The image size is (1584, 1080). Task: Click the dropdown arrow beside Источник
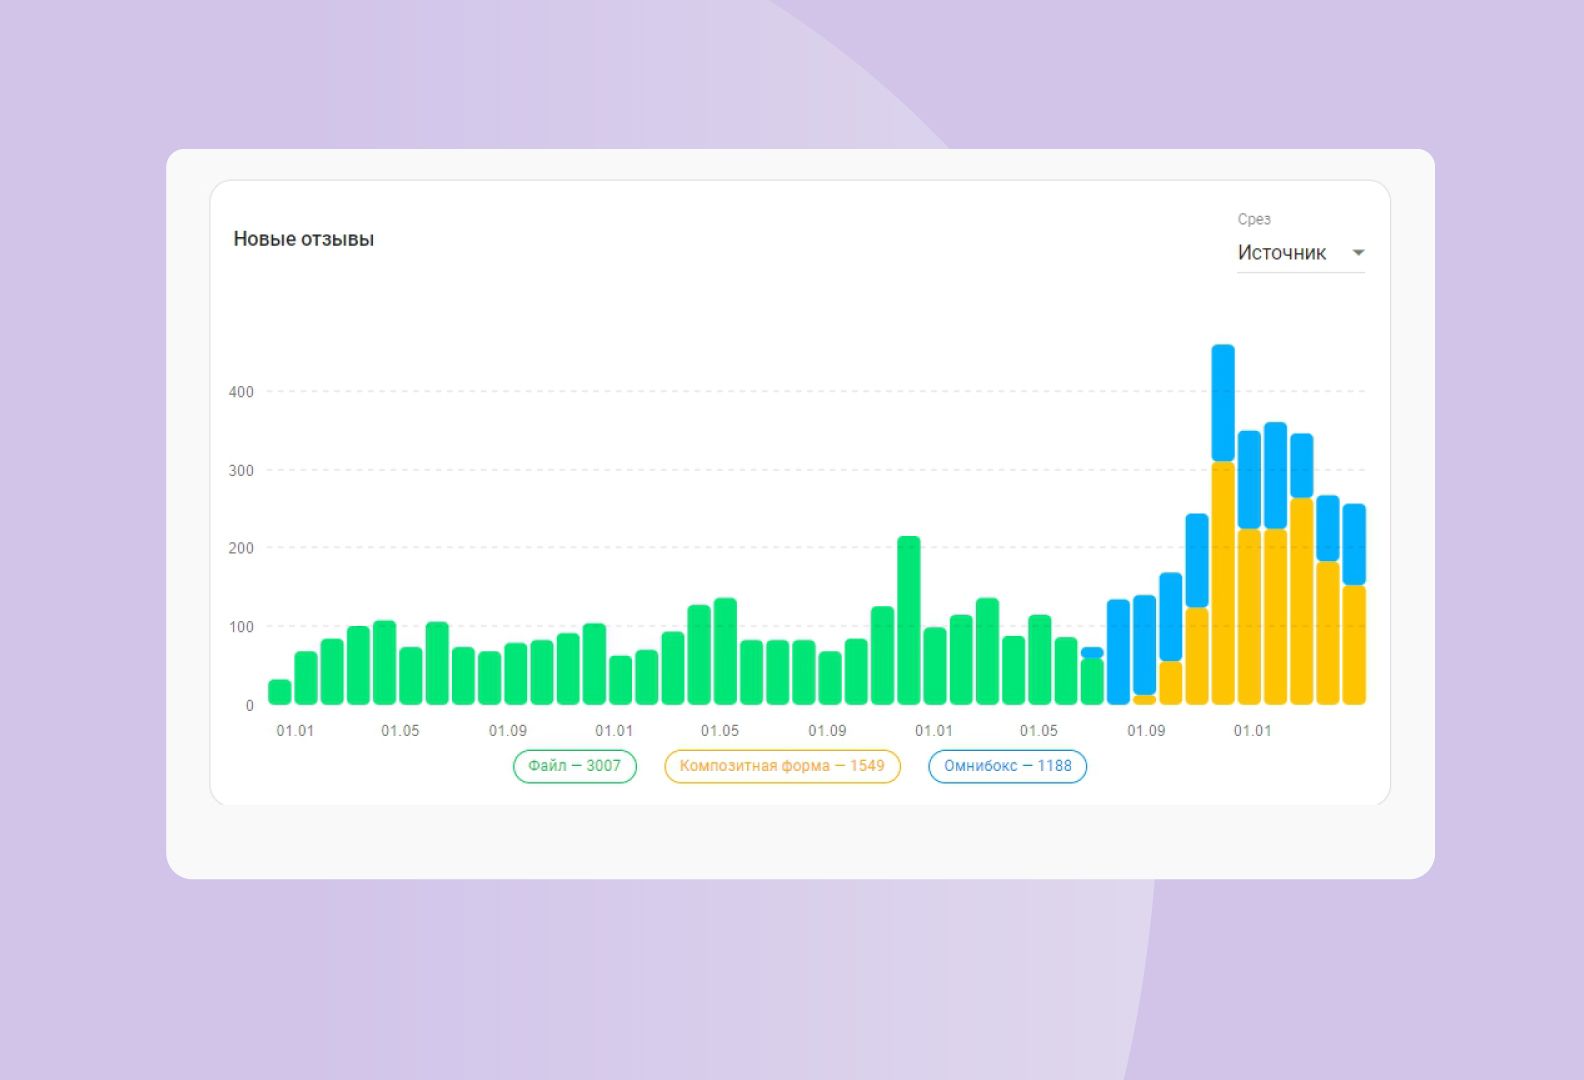(x=1358, y=253)
